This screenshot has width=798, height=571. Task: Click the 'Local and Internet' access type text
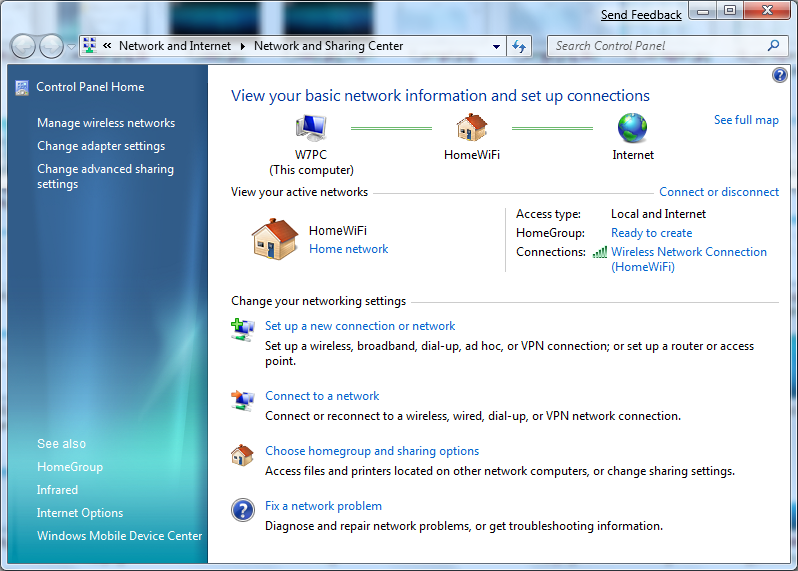(658, 214)
